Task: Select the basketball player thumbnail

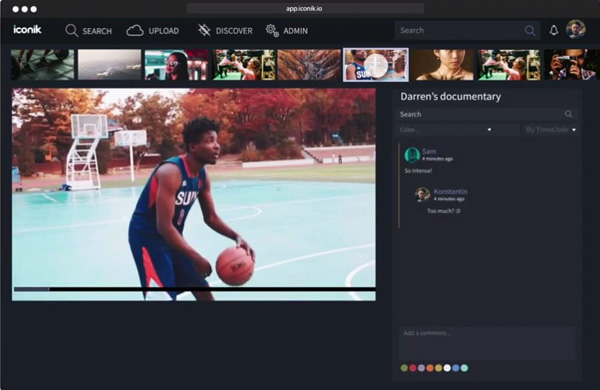Action: (376, 65)
